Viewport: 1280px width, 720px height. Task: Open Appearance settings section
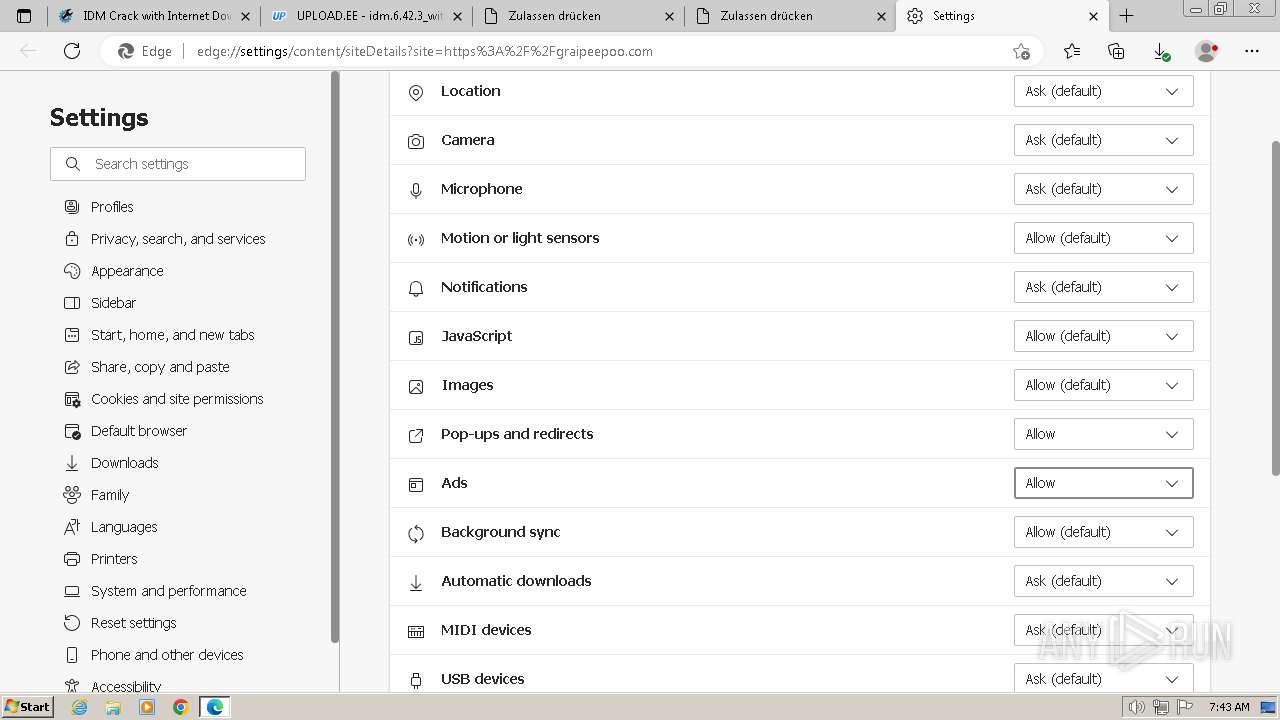113,271
